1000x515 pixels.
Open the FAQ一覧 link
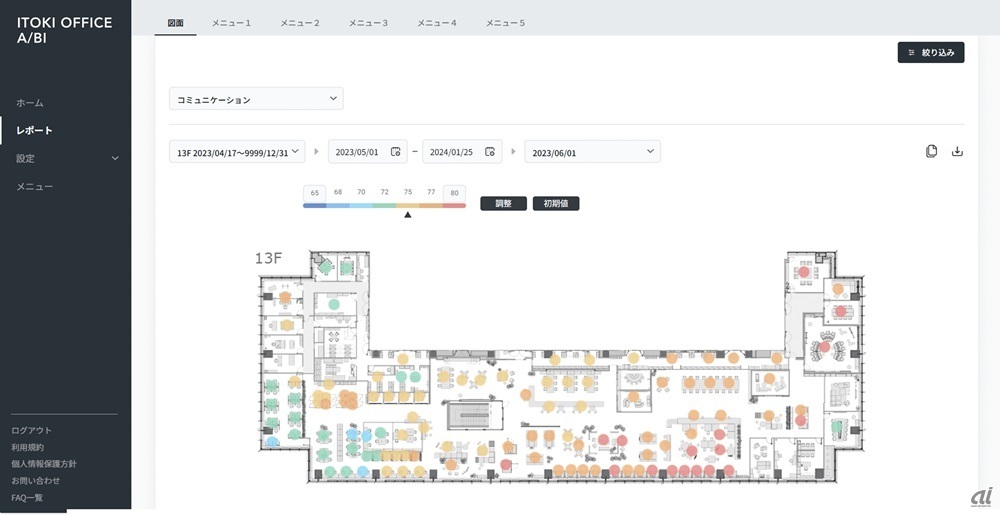[x=27, y=497]
